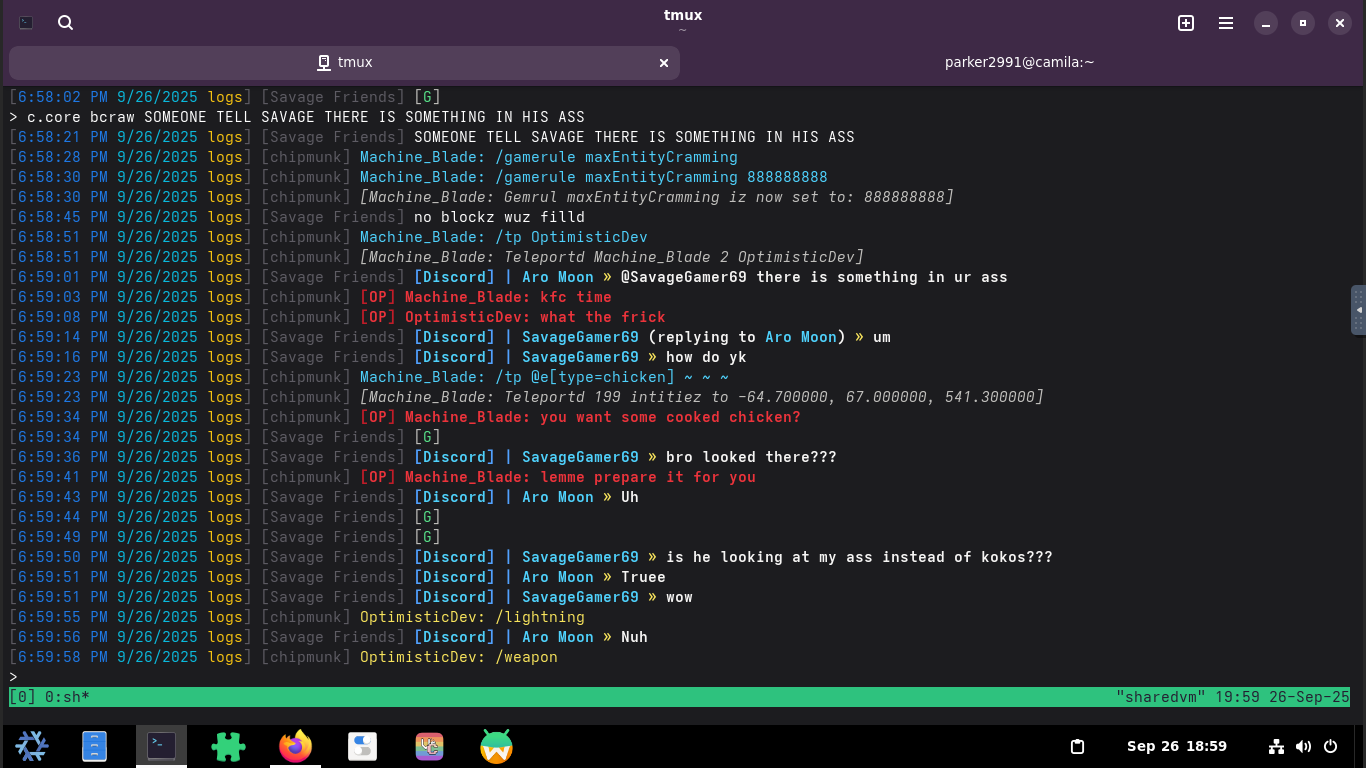This screenshot has width=1366, height=768.
Task: Open the green android-like taskbar app
Action: tap(496, 746)
